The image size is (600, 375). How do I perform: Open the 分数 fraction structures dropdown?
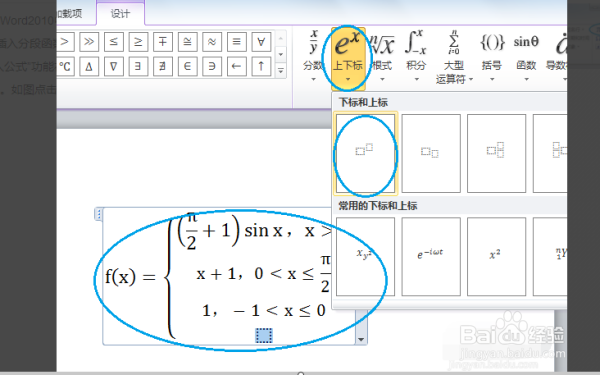[313, 56]
